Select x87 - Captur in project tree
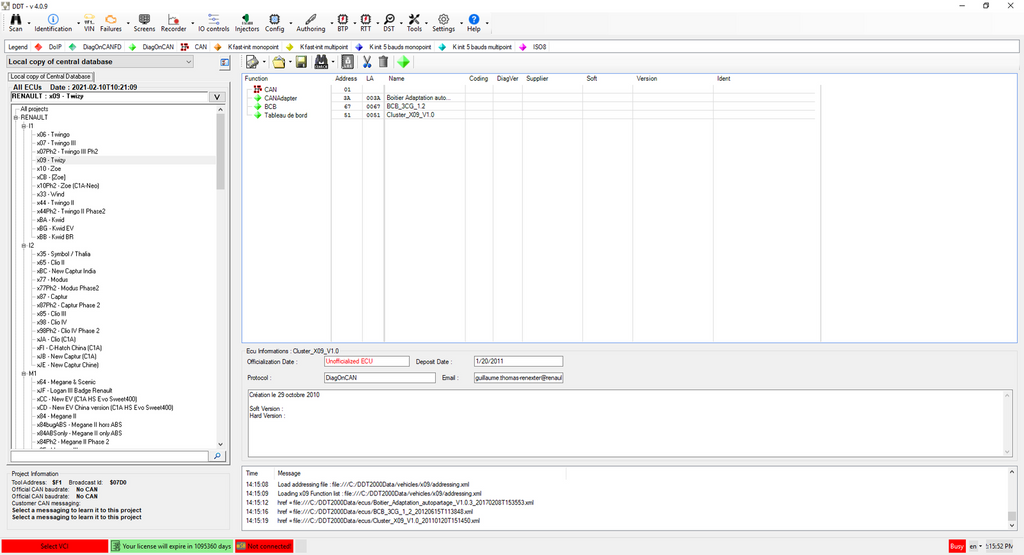 [52, 296]
